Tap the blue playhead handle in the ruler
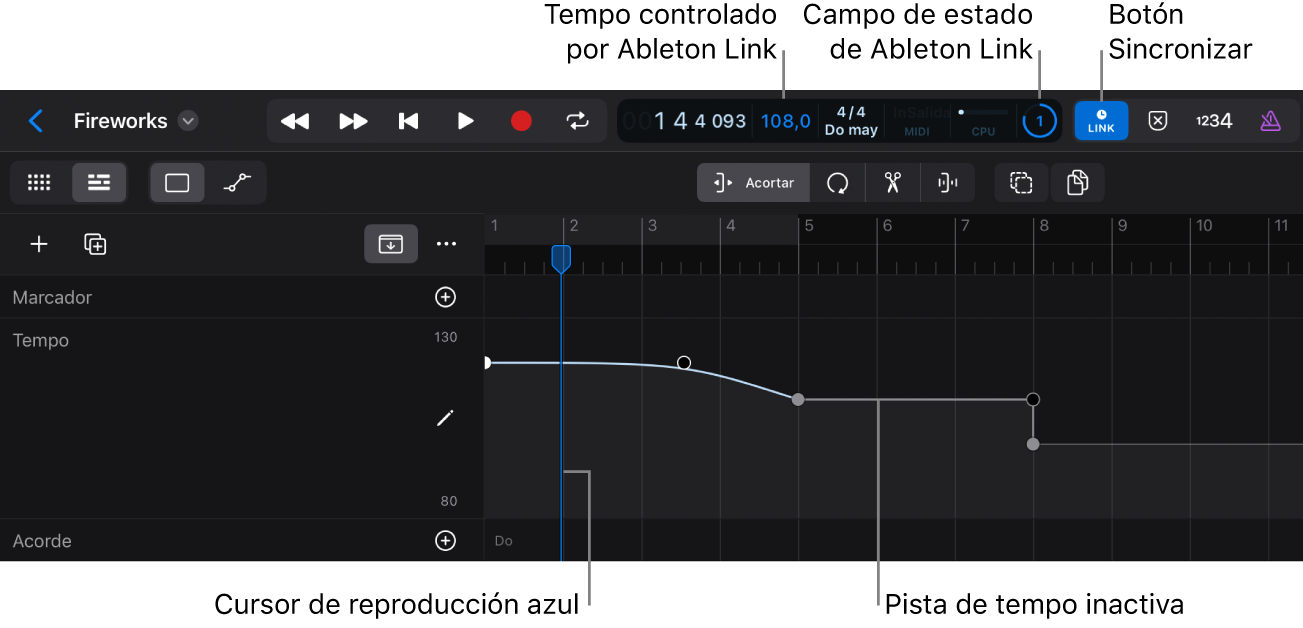This screenshot has width=1303, height=628. tap(561, 259)
